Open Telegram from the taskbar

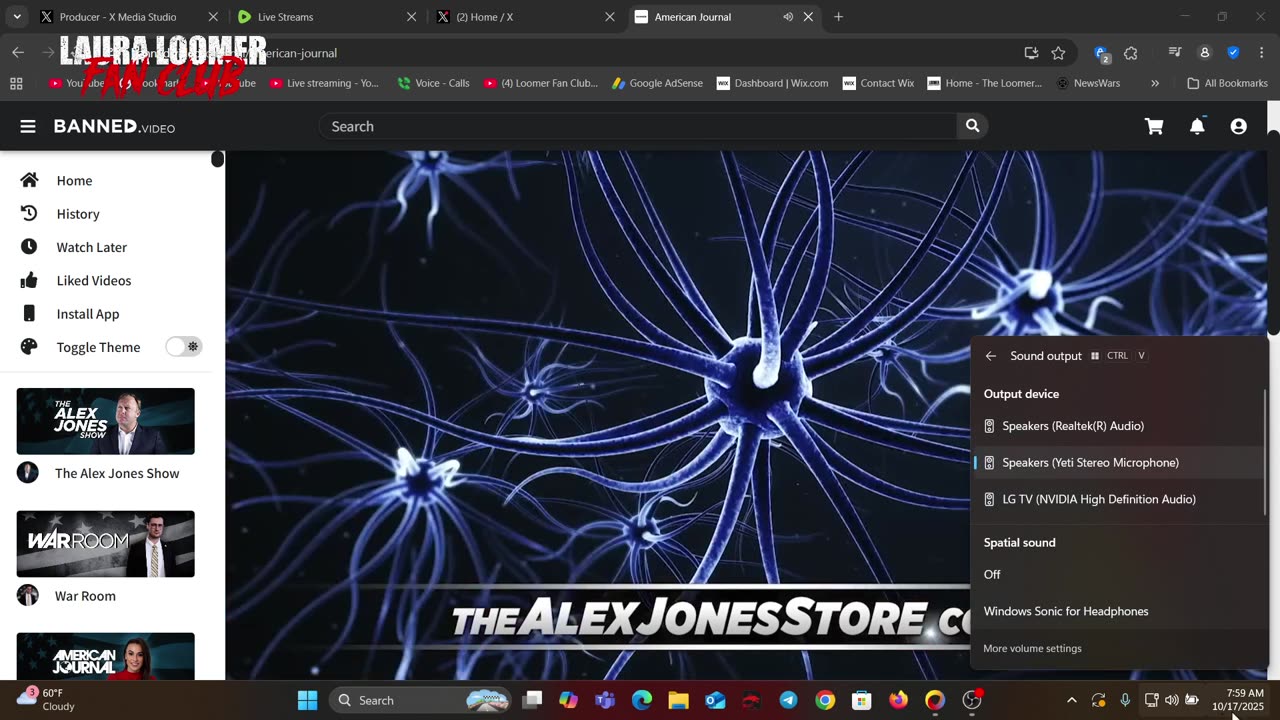[x=788, y=700]
